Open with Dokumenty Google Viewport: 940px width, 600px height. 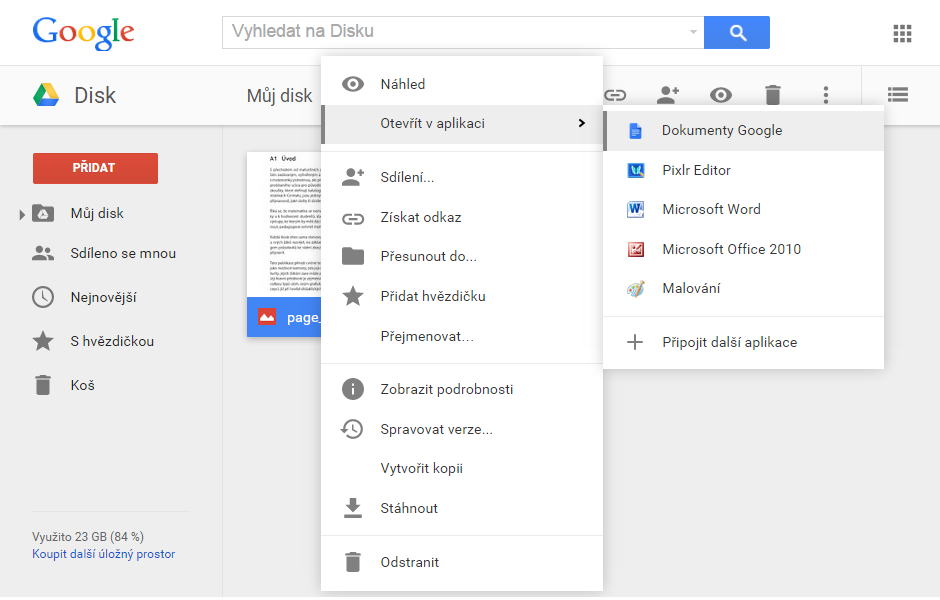(x=743, y=131)
